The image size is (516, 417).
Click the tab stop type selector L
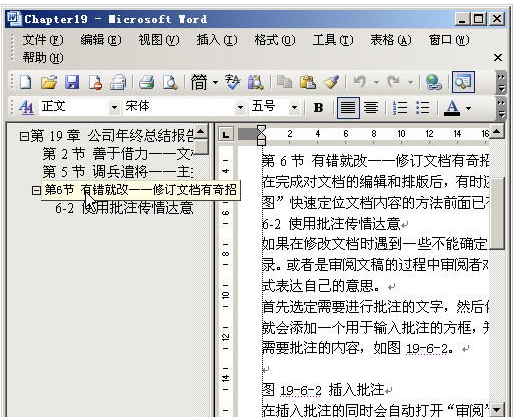pyautogui.click(x=226, y=135)
